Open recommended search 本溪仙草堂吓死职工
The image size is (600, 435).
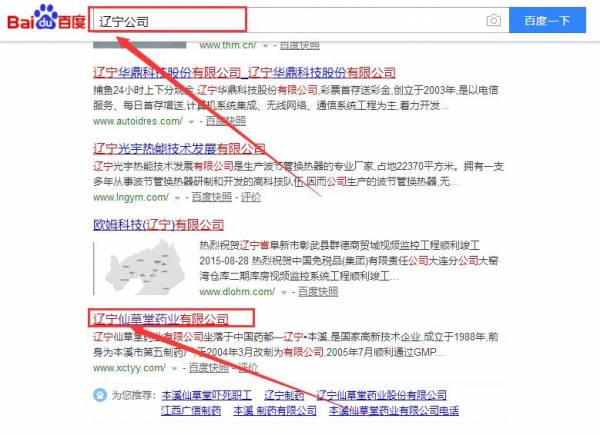pos(207,395)
